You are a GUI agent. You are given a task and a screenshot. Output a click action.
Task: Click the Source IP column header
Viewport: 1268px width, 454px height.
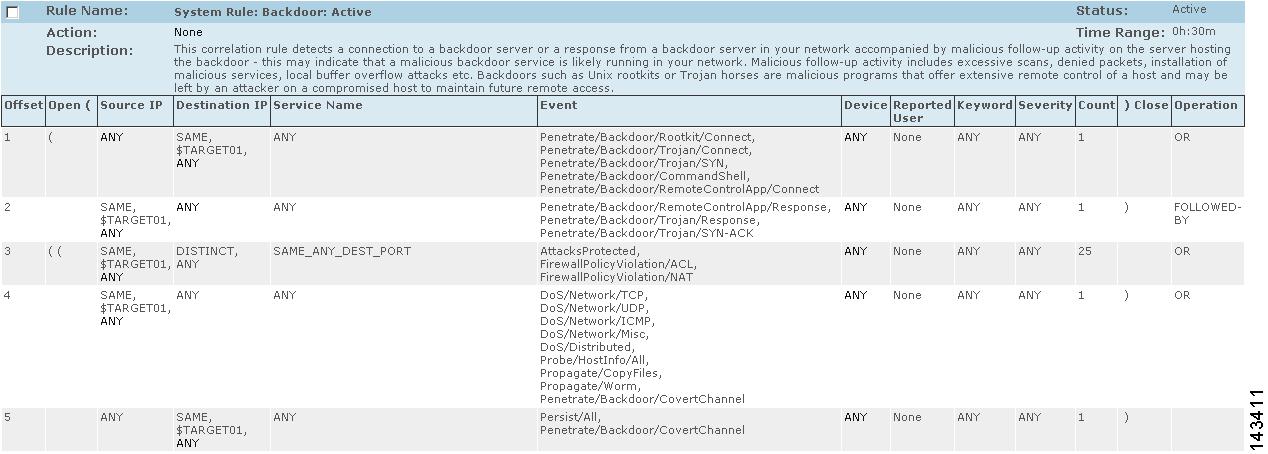(x=131, y=105)
